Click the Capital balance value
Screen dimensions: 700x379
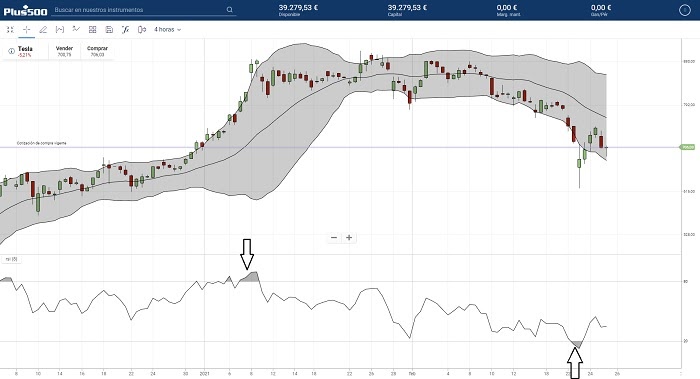407,8
